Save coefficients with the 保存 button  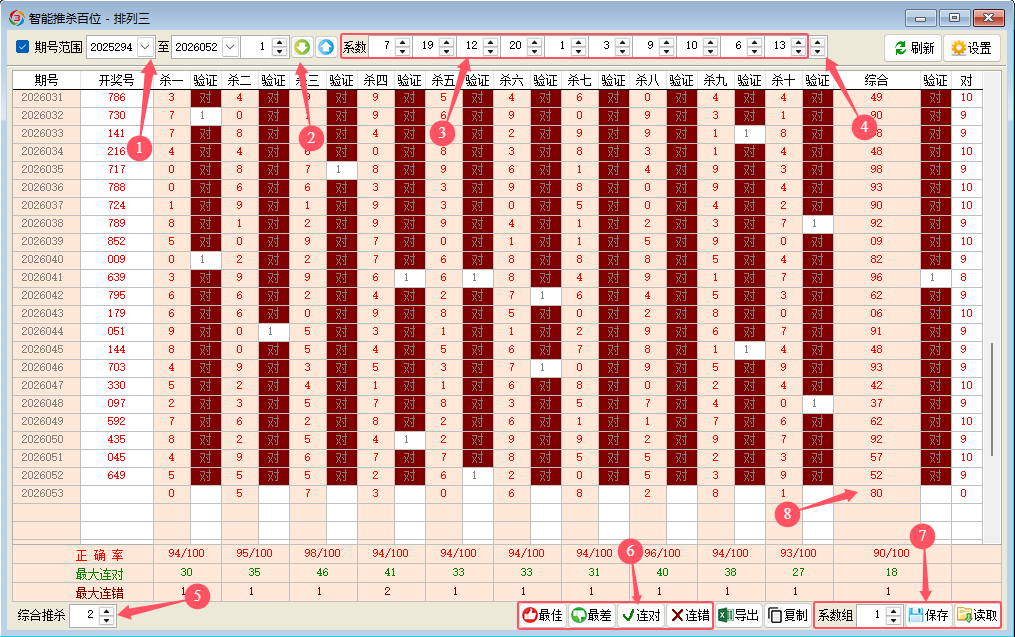928,616
